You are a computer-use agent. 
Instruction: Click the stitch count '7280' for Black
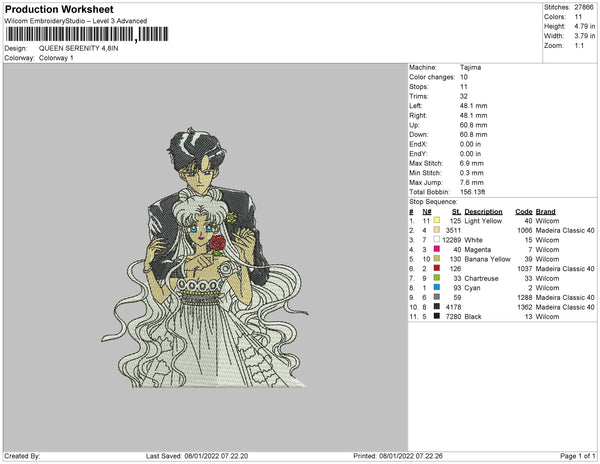[453, 316]
